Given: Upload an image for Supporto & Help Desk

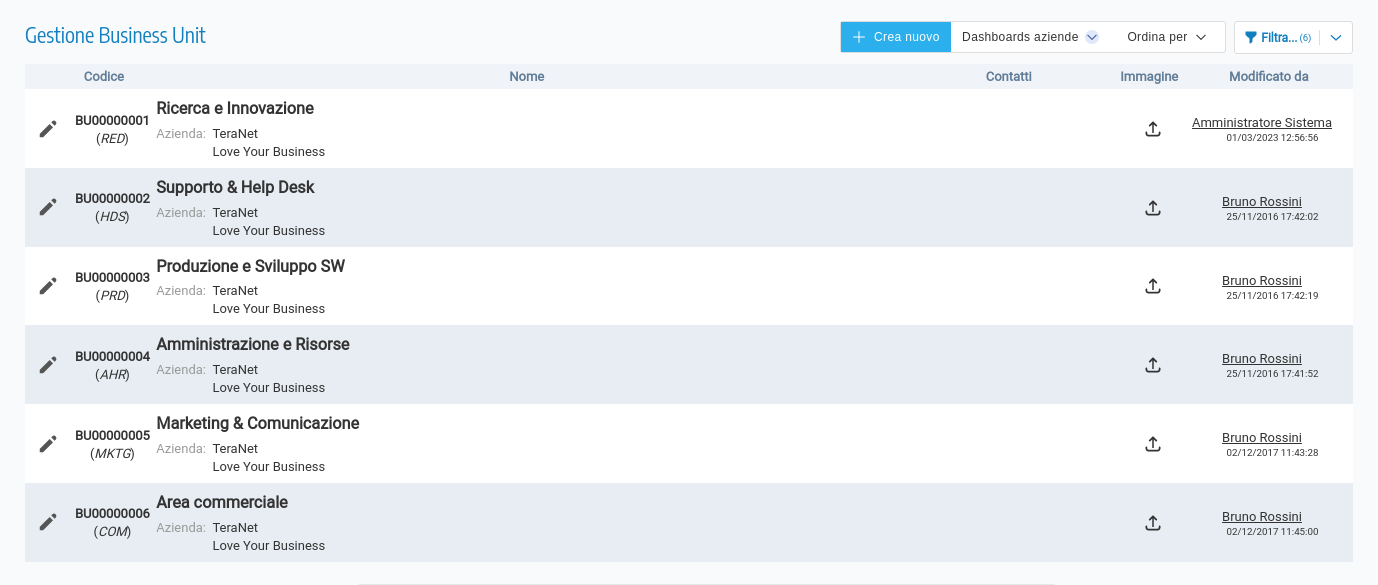Looking at the screenshot, I should pos(1152,208).
